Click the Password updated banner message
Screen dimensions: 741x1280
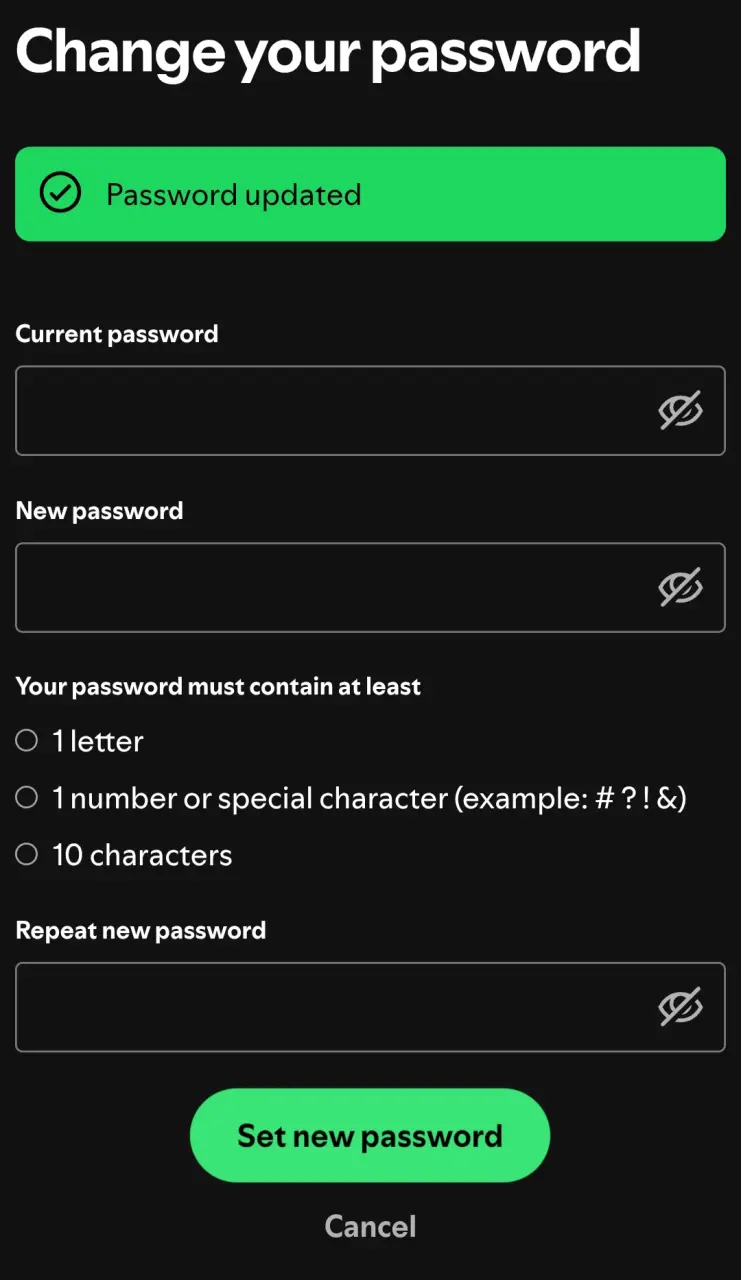tap(370, 194)
